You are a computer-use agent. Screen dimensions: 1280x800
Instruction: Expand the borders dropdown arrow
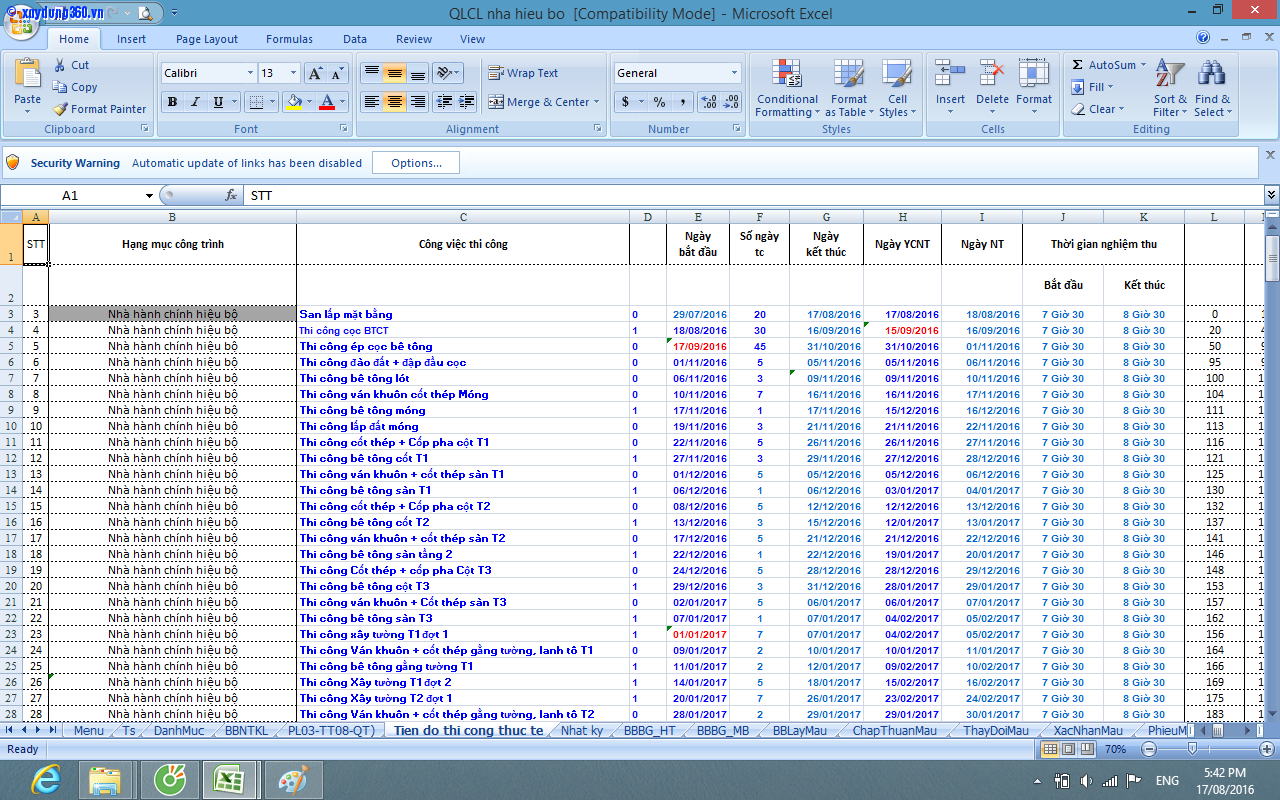click(x=273, y=102)
